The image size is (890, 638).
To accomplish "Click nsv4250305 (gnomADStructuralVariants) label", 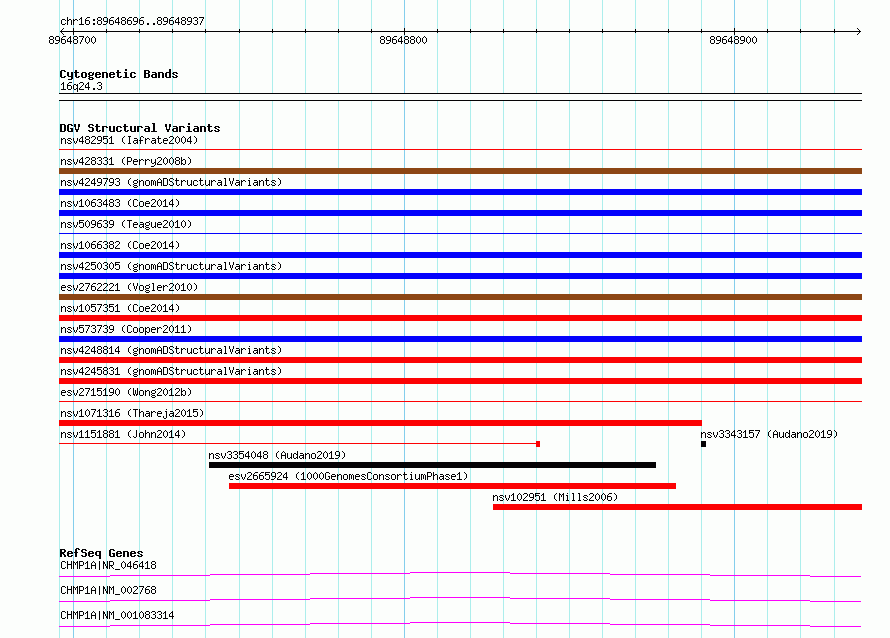I will (x=171, y=266).
